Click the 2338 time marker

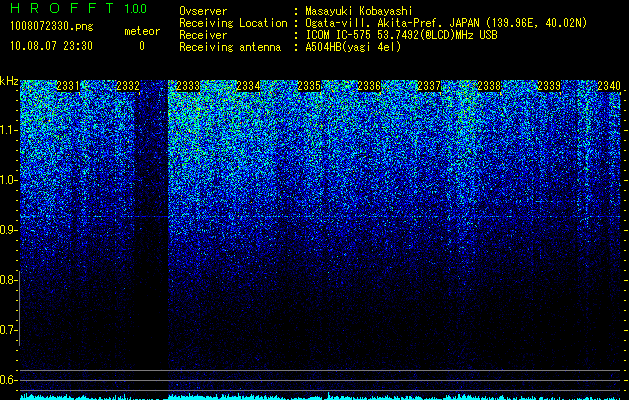[489, 86]
